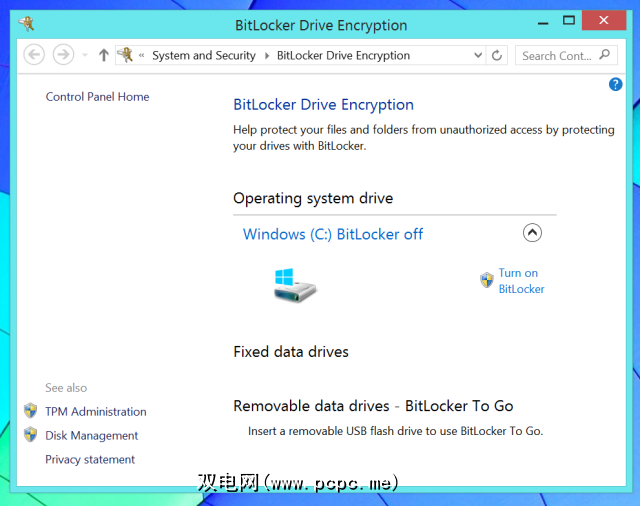Click shield icon beside TPM Administration
This screenshot has height=506, width=640.
point(31,411)
